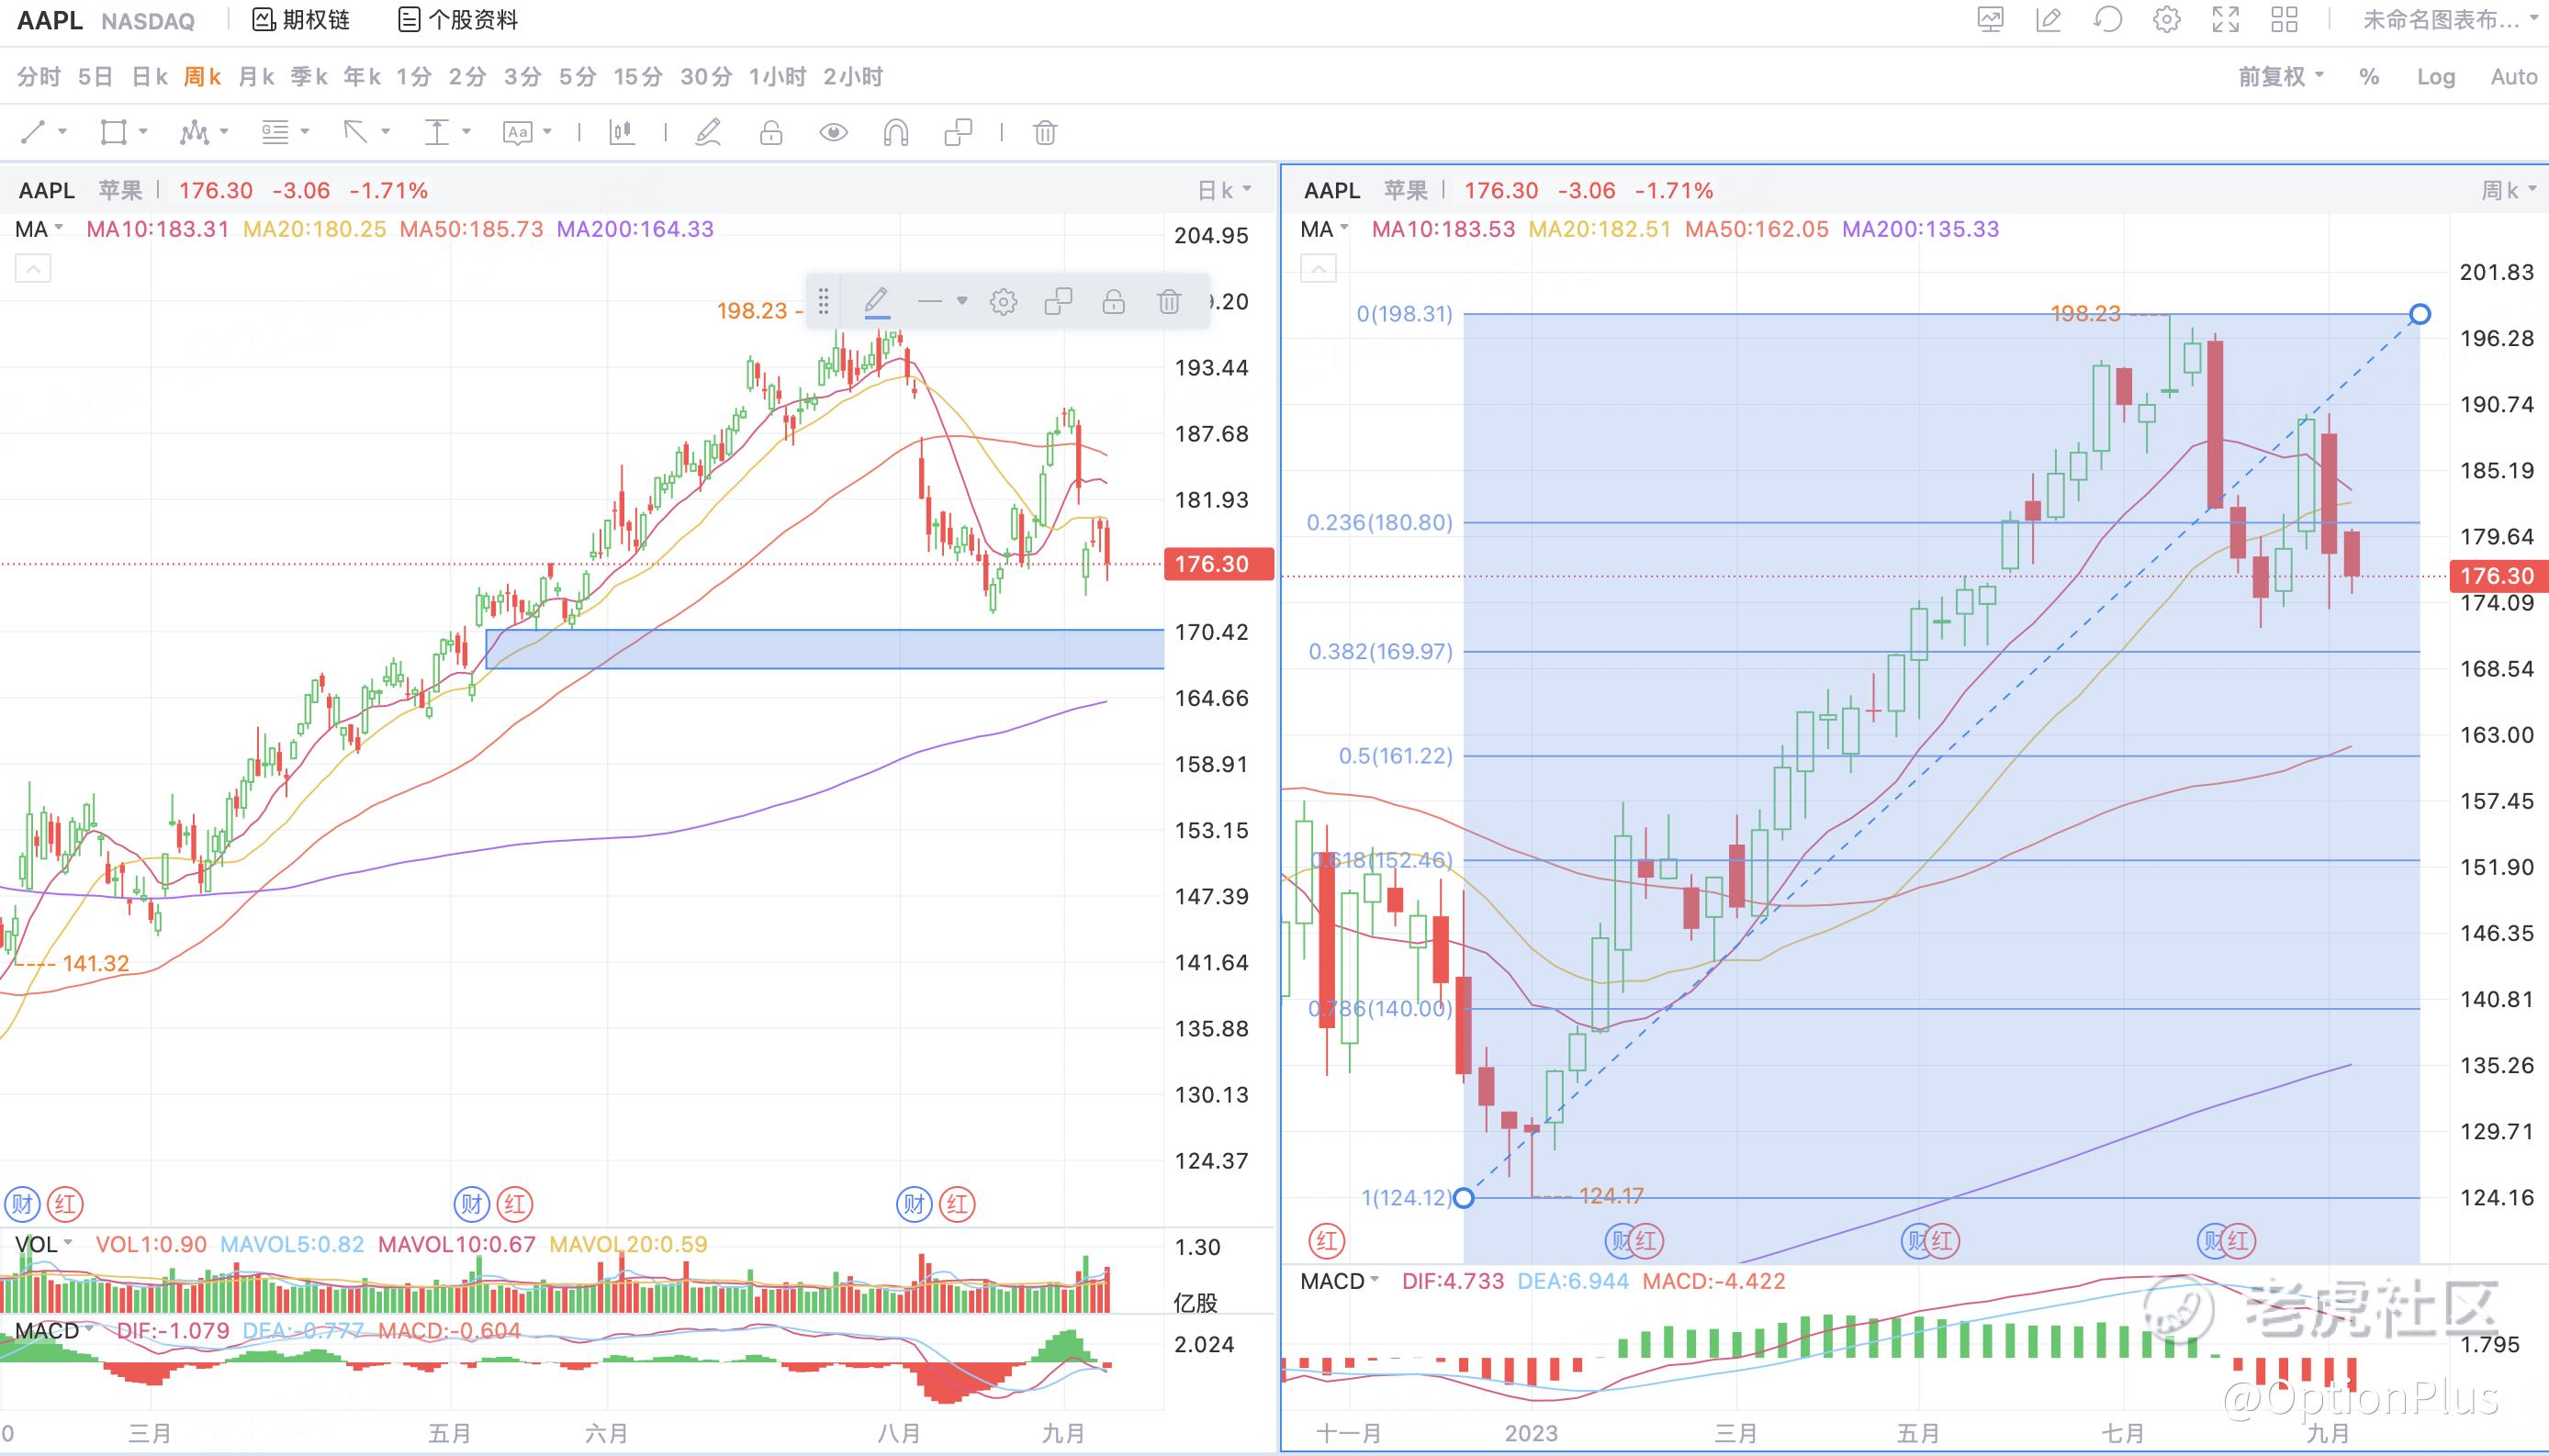Click 红 dividend marker near May on daily chart
The image size is (2549, 1456).
click(x=515, y=1204)
